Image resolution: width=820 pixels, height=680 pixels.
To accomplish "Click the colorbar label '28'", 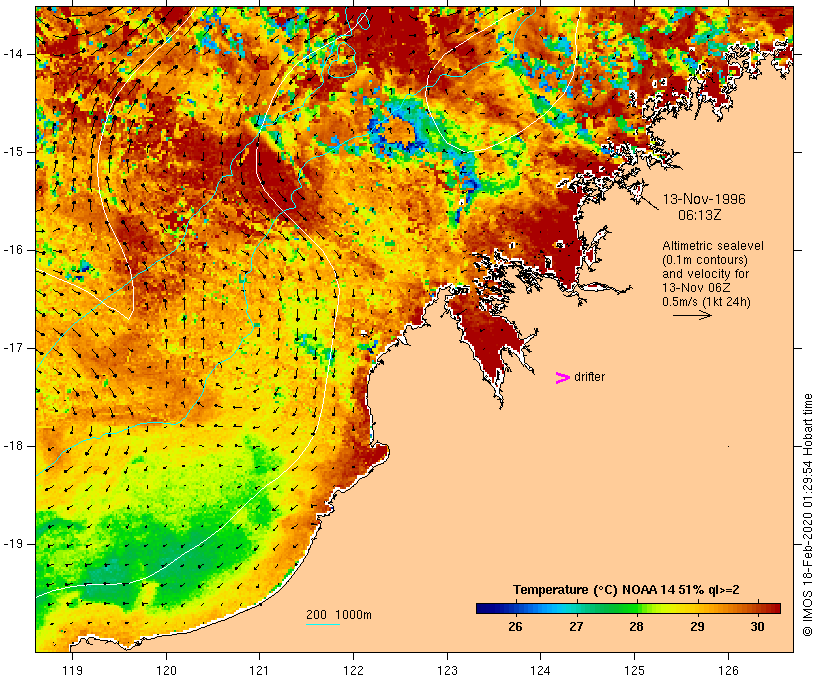I will 636,626.
